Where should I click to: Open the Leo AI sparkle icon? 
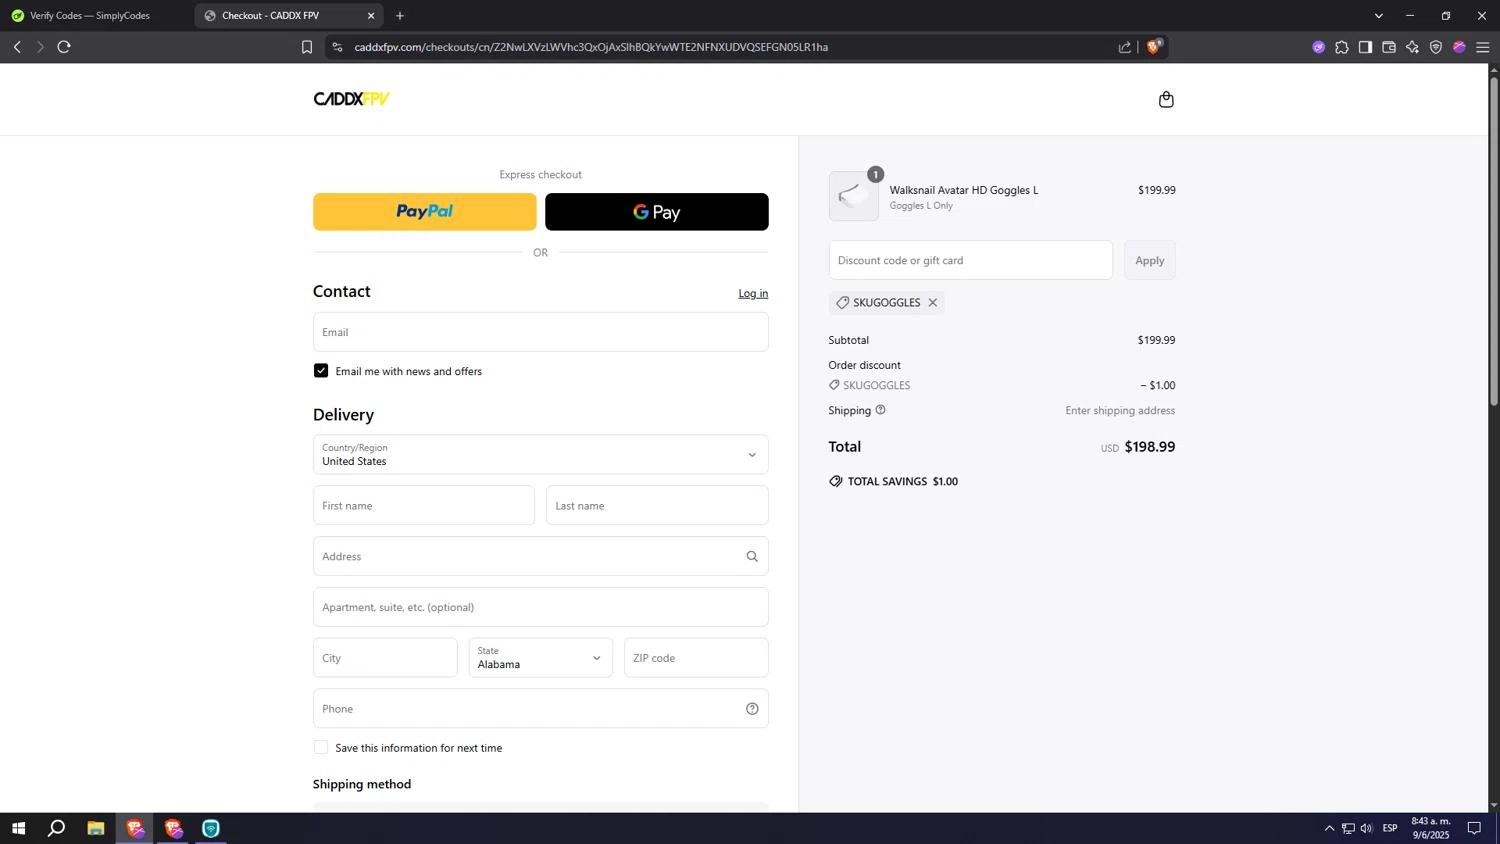click(1412, 47)
